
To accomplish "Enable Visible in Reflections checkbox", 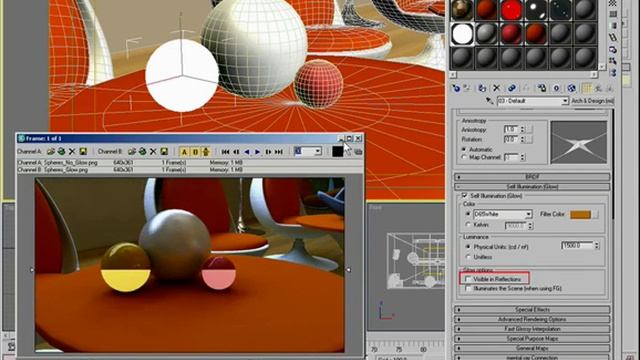I will click(468, 279).
